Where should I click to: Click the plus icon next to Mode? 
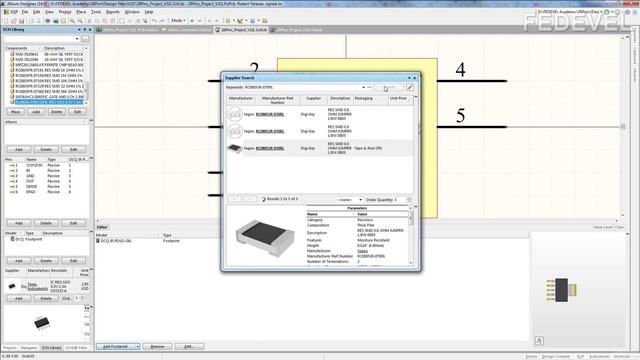192,21
